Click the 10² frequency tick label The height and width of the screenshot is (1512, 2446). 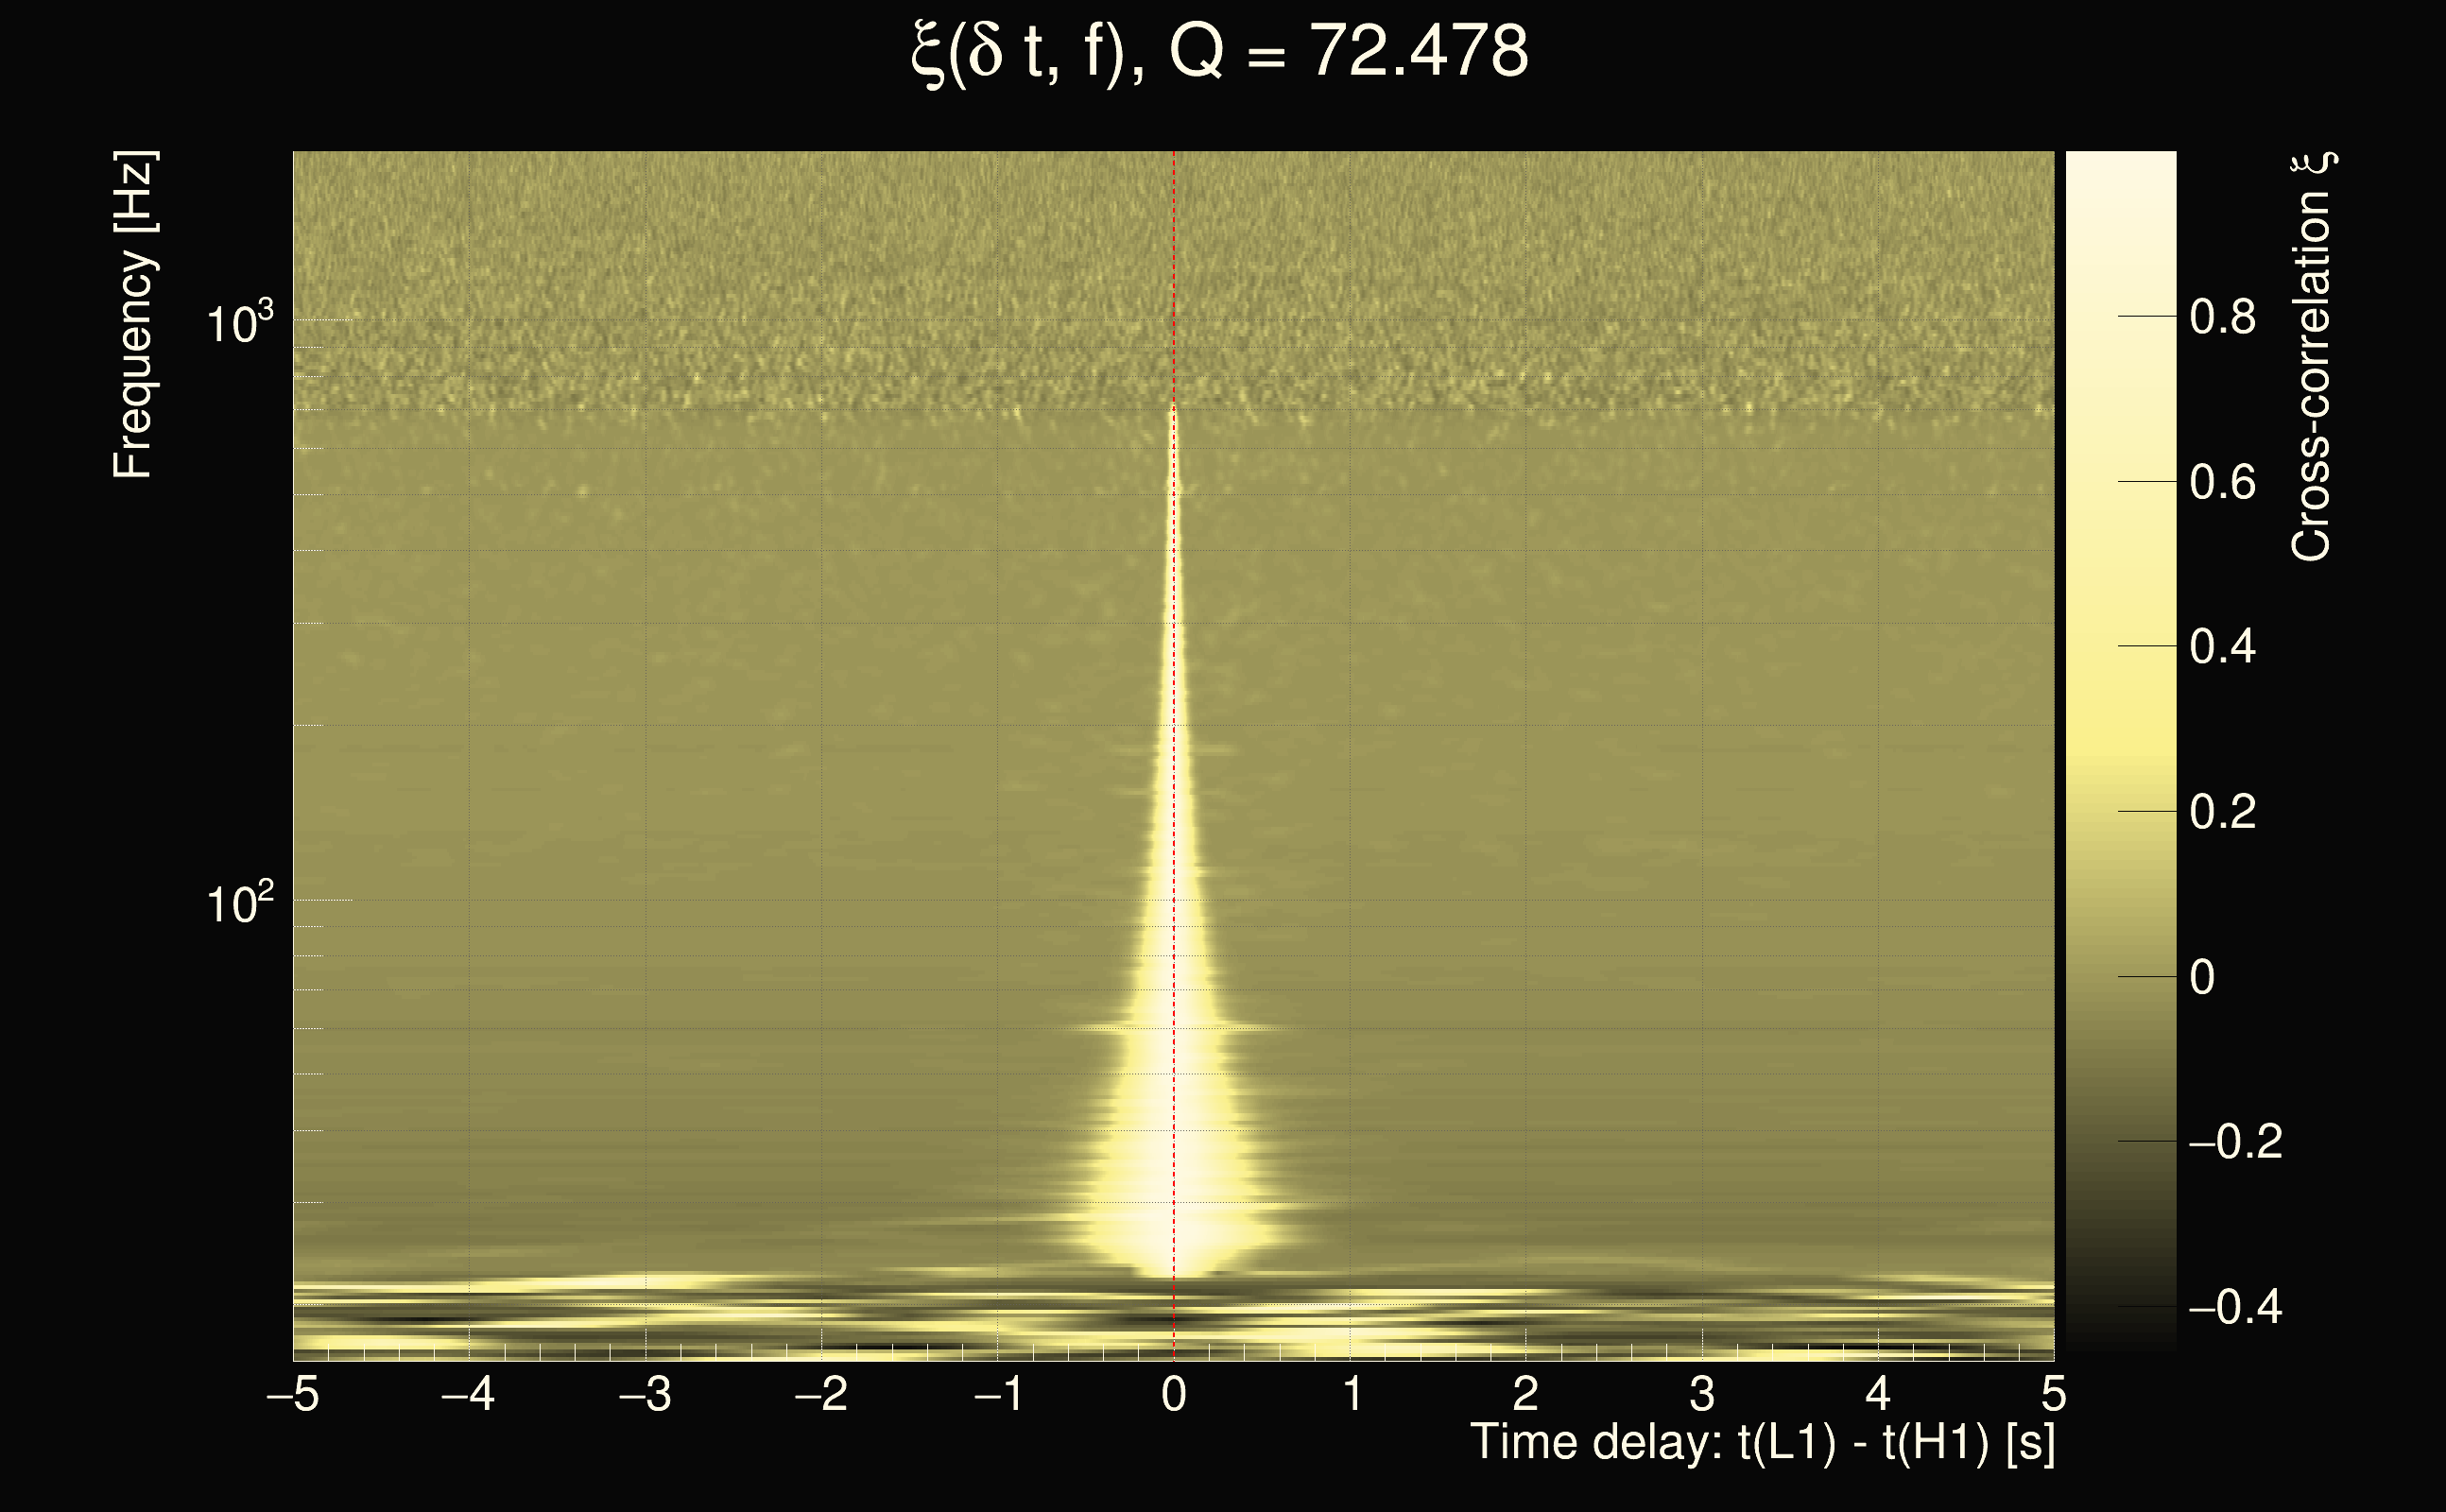pos(238,902)
